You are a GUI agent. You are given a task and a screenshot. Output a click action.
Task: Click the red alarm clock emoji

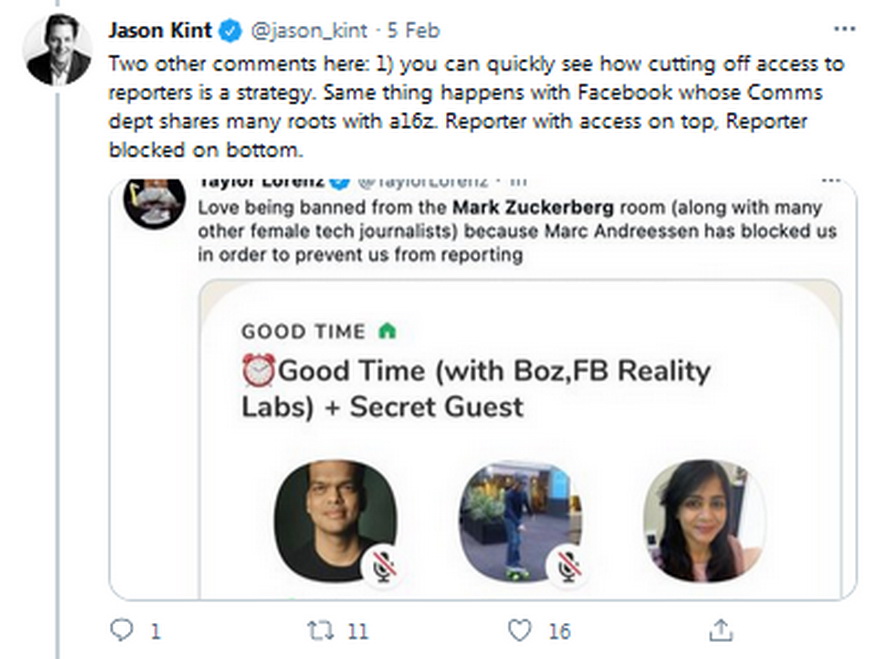(x=258, y=372)
